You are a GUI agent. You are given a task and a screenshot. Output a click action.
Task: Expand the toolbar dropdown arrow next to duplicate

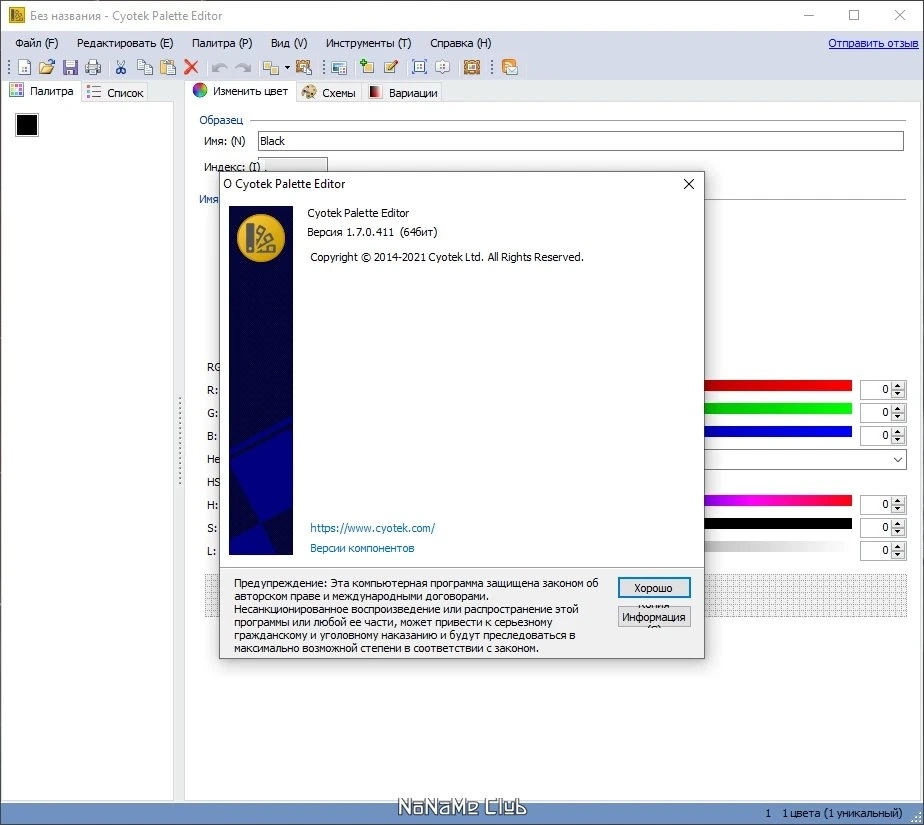pyautogui.click(x=287, y=67)
